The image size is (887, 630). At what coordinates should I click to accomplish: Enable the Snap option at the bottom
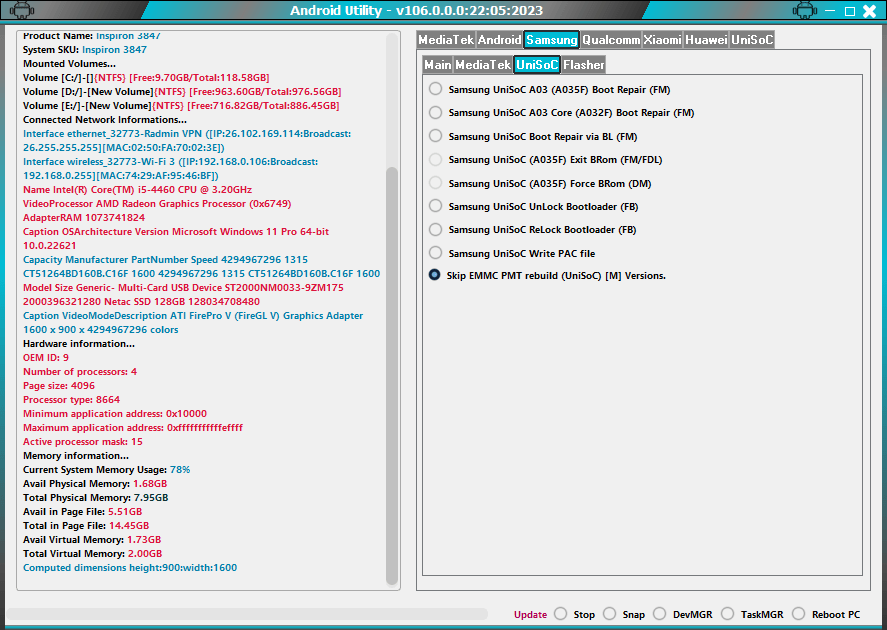coord(610,614)
